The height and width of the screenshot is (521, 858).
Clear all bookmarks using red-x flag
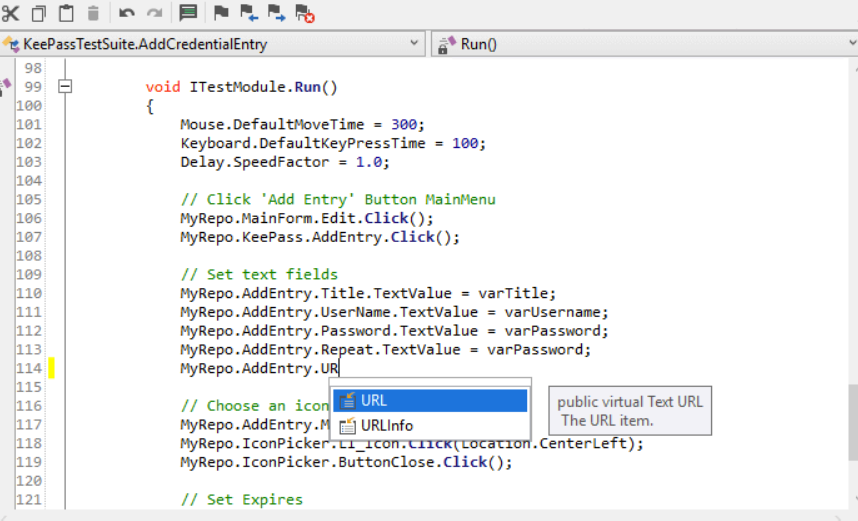[x=305, y=13]
